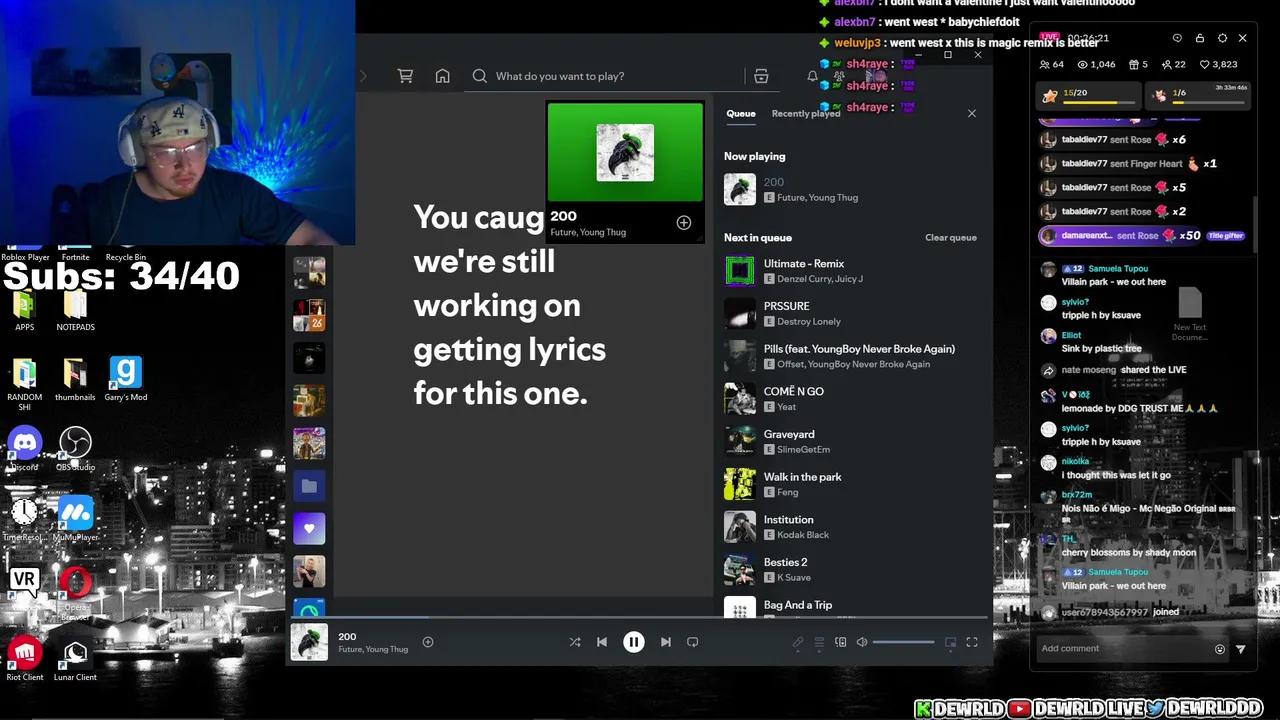Play Ultimate - Remix from queue
Viewport: 1280px width, 720px height.
coord(851,271)
